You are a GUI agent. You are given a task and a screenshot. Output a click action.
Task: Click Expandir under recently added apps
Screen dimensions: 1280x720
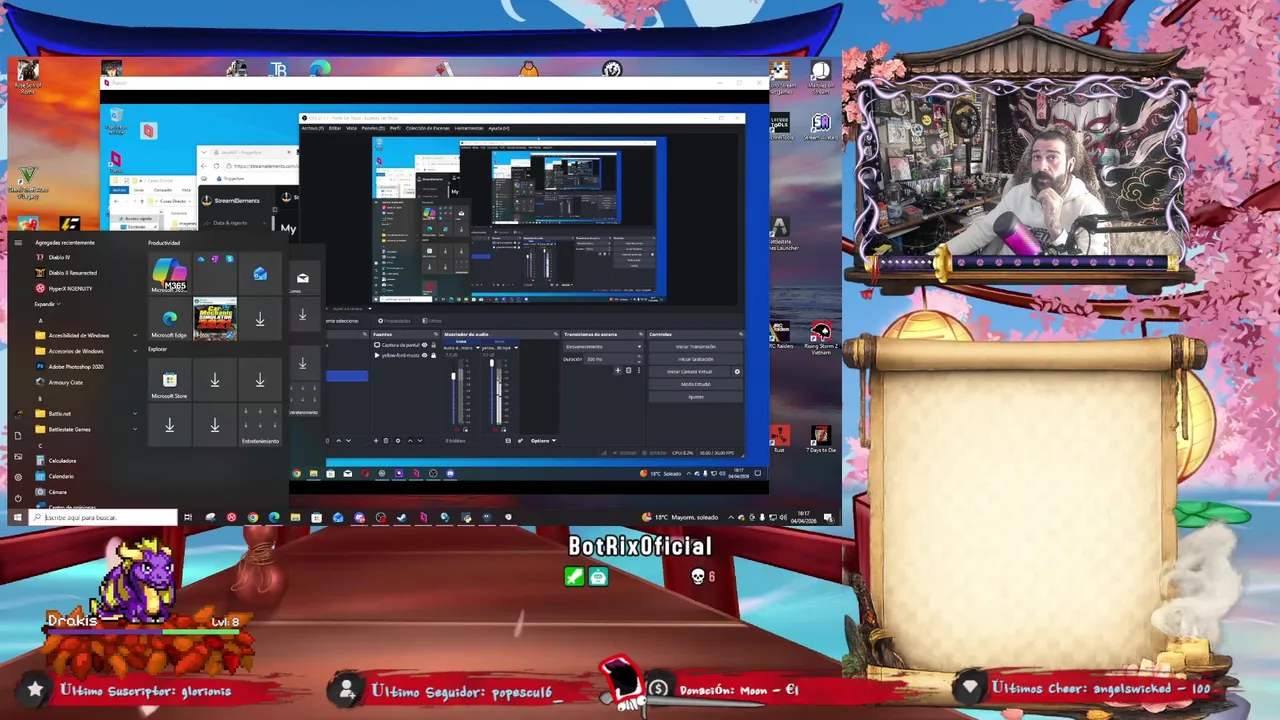coord(47,304)
